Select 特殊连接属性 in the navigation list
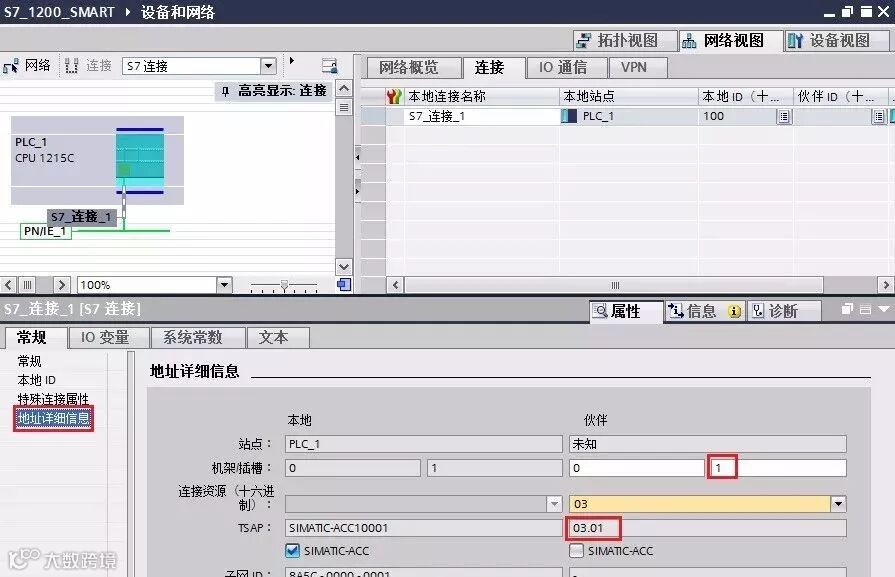Screen dimensions: 895x577 pos(53,399)
